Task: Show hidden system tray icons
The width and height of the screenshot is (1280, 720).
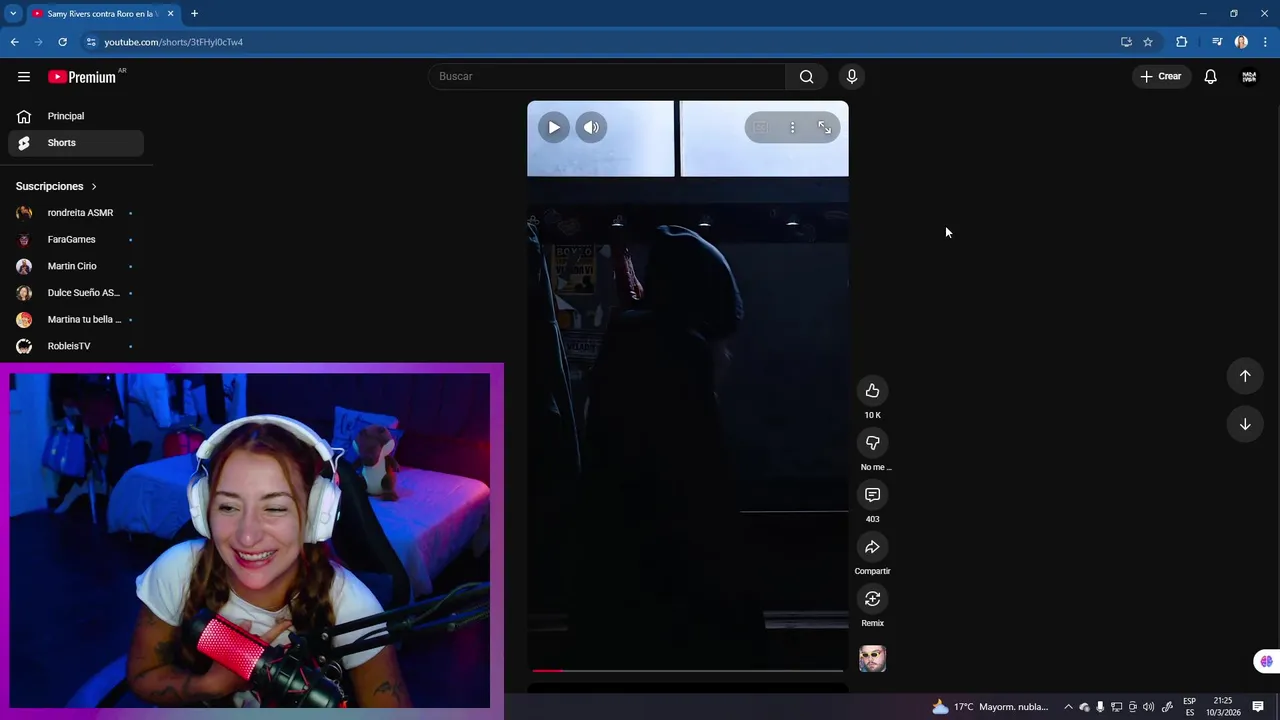Action: [1068, 707]
